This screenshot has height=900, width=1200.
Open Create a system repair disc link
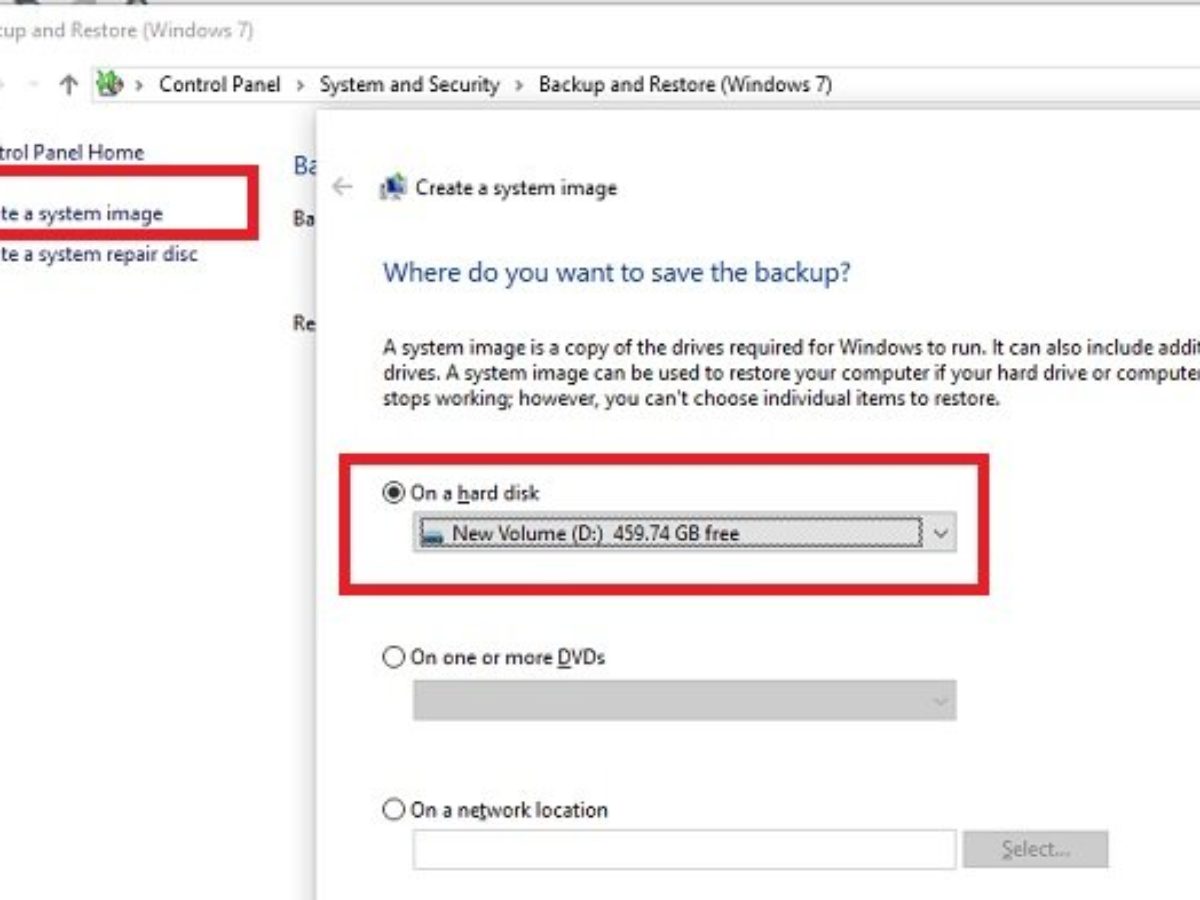pyautogui.click(x=99, y=254)
